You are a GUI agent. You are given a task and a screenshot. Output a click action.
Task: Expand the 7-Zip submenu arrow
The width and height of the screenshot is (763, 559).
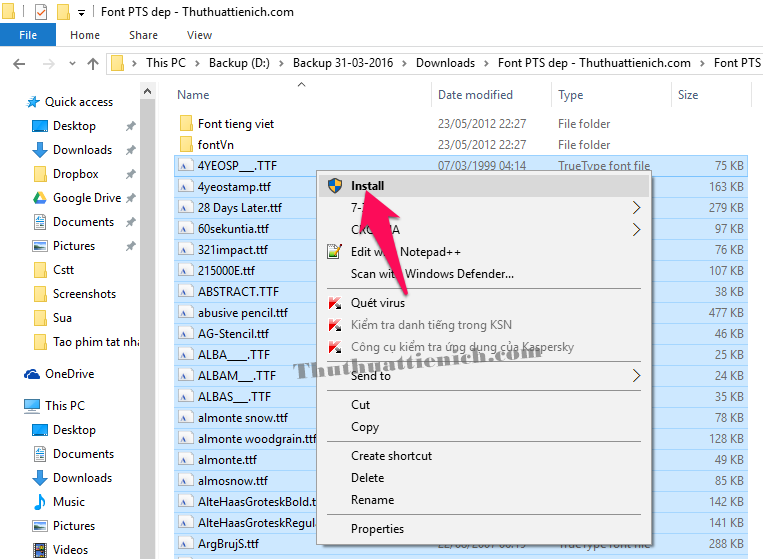[x=636, y=208]
